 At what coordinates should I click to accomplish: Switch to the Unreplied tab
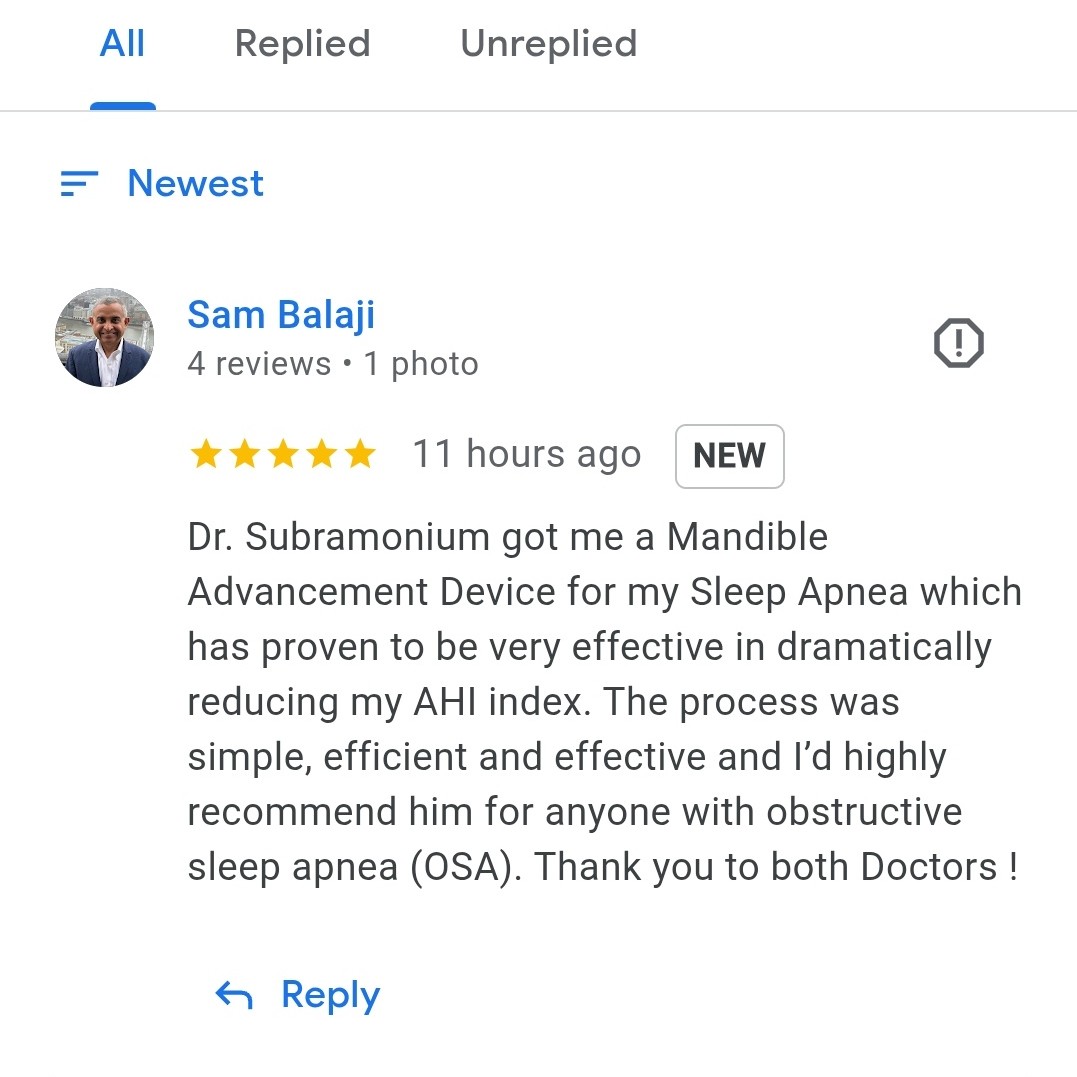[549, 44]
